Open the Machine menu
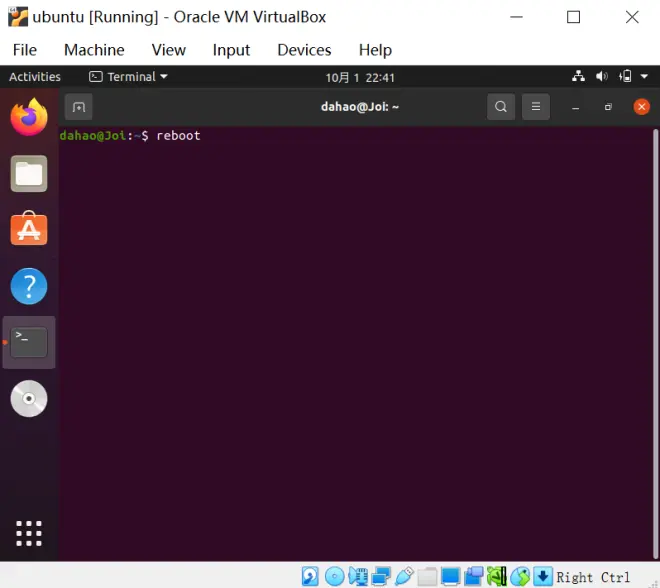 point(94,50)
